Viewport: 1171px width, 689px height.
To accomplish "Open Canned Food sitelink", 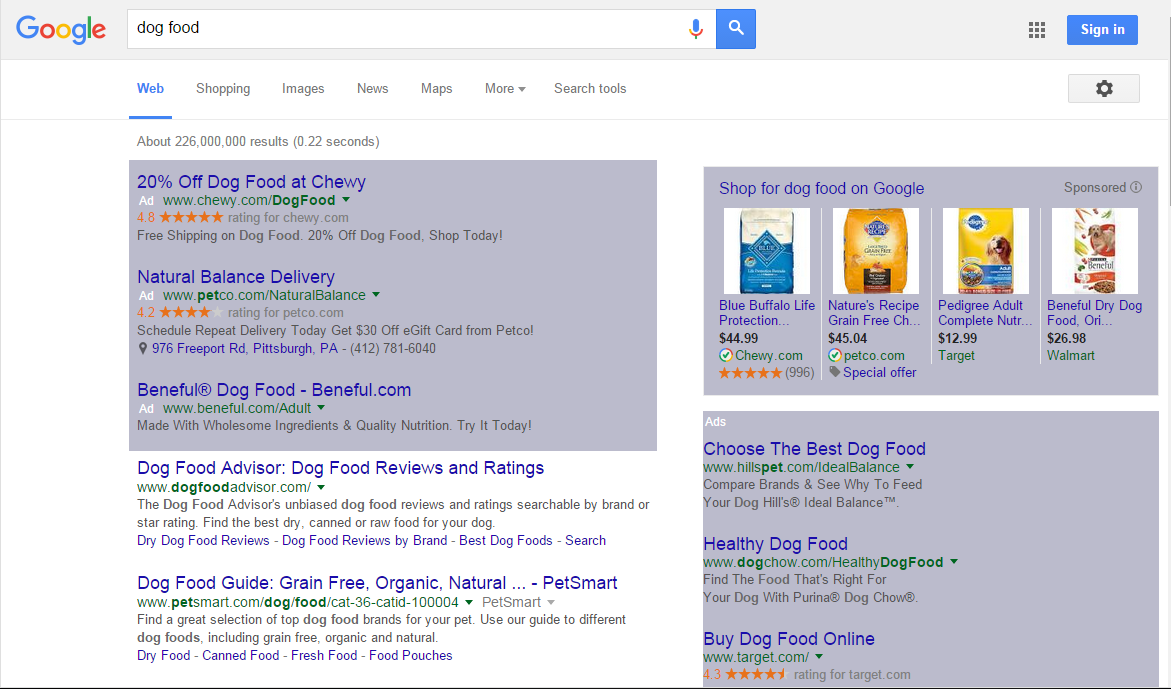I will [x=240, y=655].
